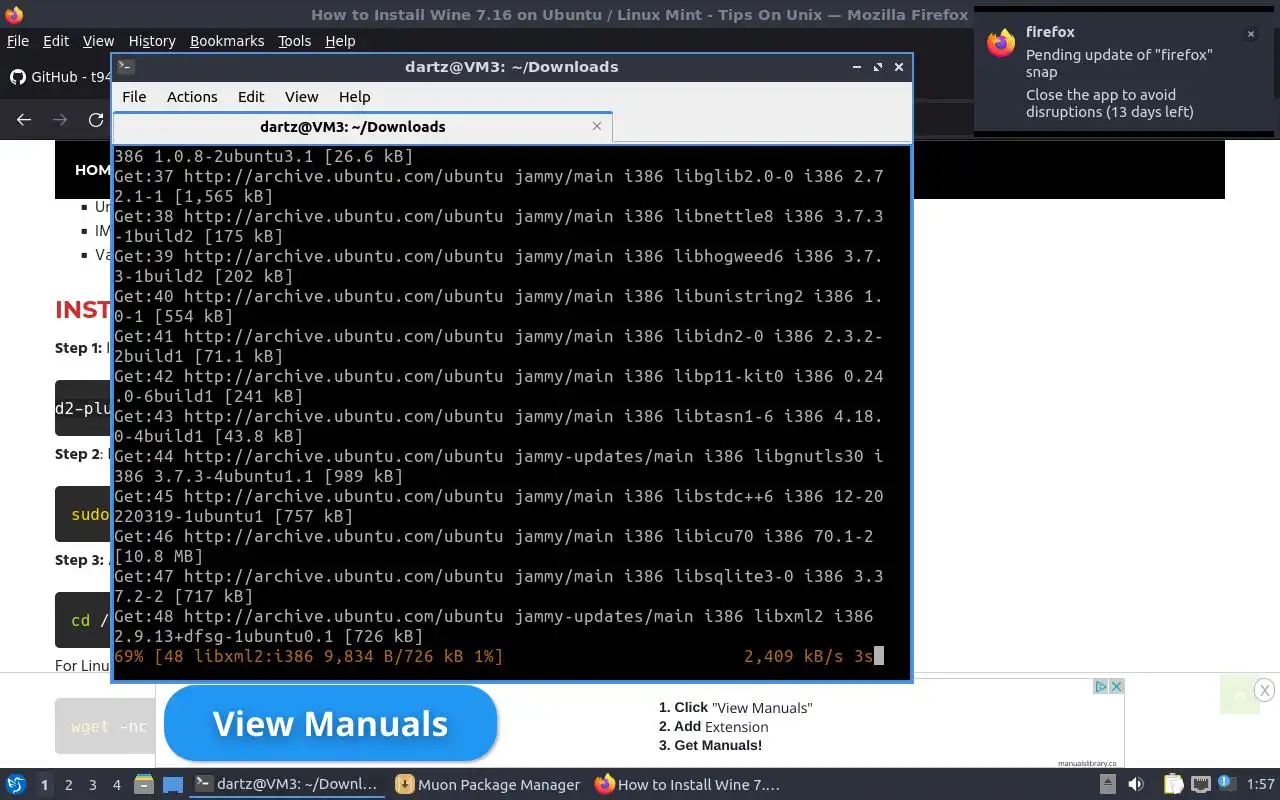Image resolution: width=1280 pixels, height=800 pixels.
Task: Open Firefox Edit menu
Action: [x=56, y=41]
